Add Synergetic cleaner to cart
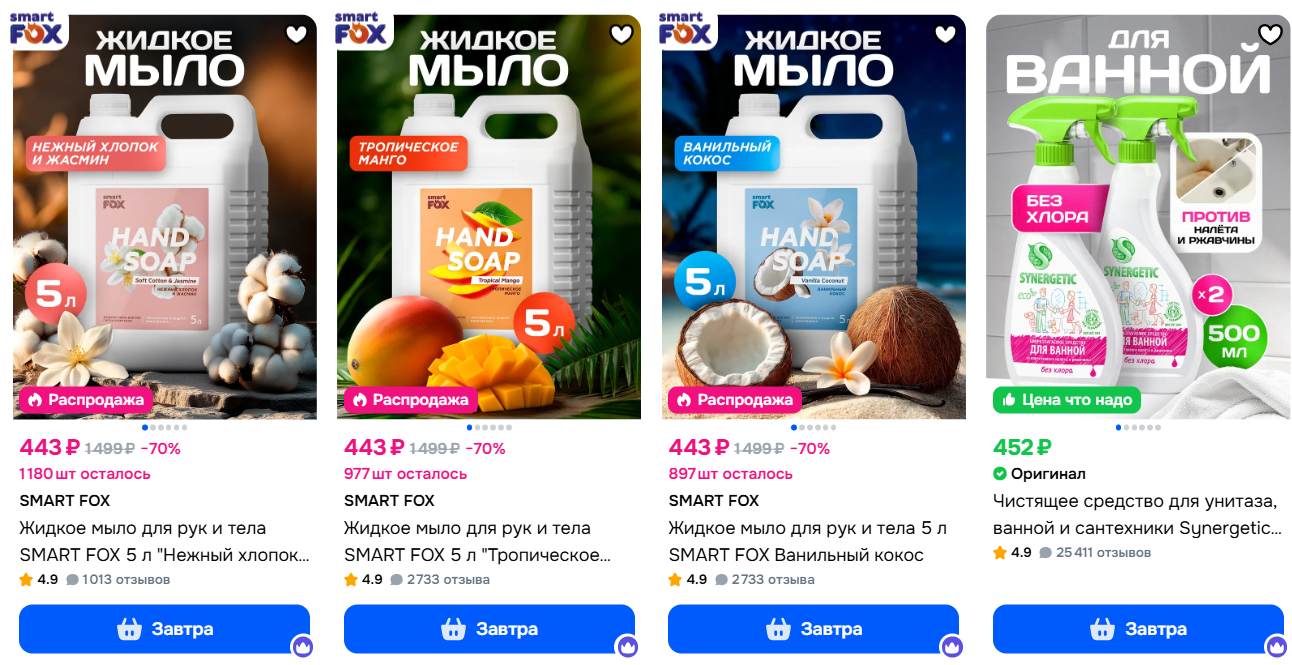 [x=1138, y=629]
